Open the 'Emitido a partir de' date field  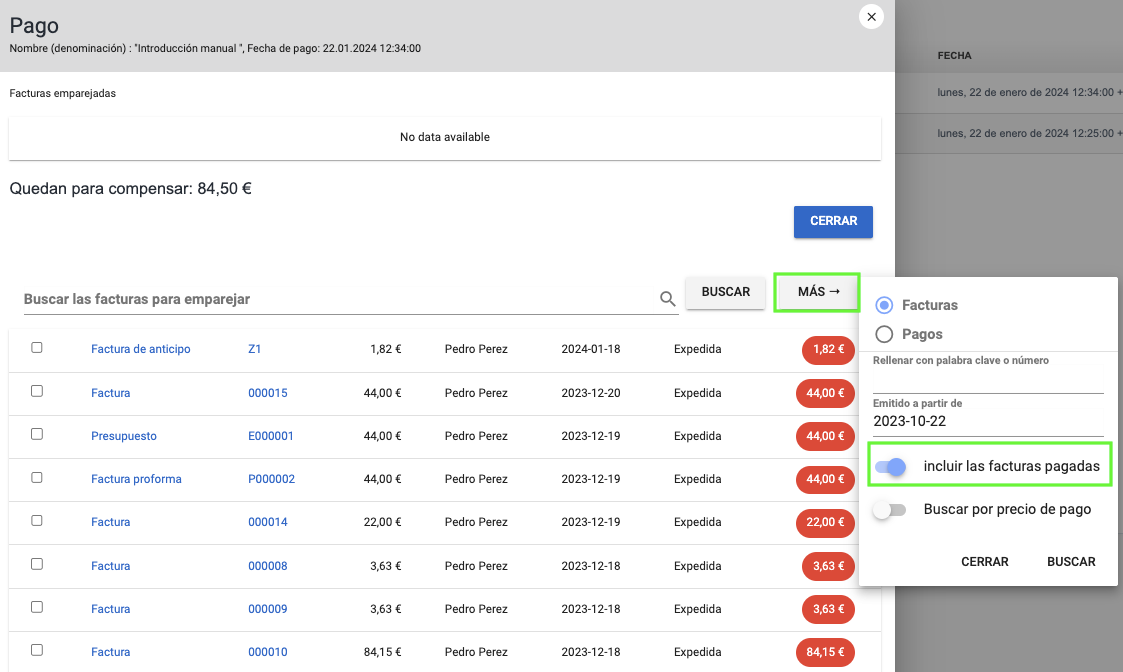point(987,421)
